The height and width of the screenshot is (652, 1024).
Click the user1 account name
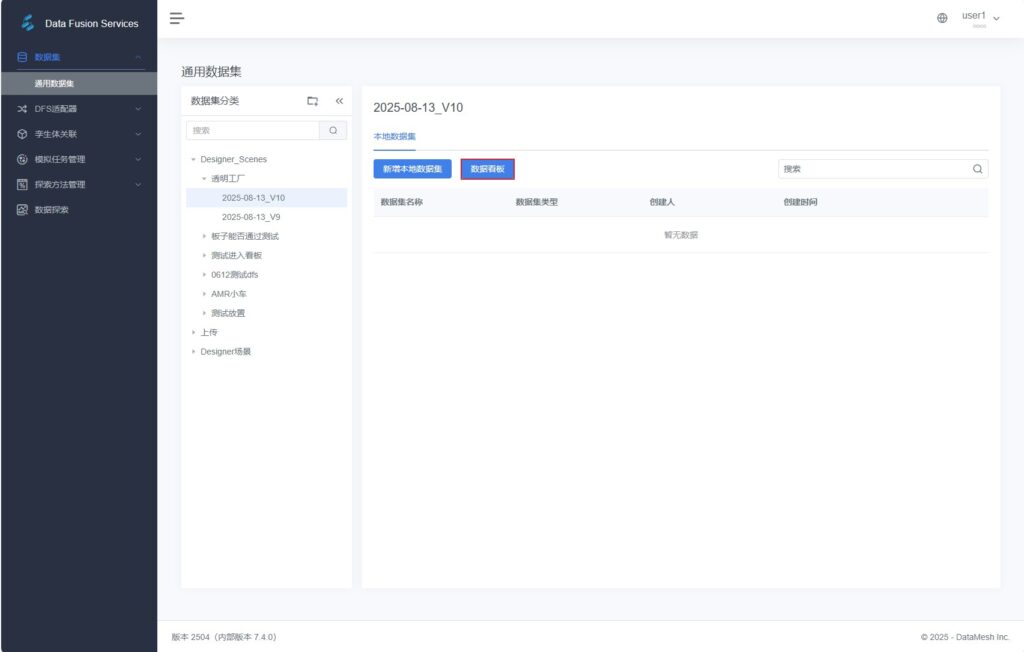click(973, 16)
